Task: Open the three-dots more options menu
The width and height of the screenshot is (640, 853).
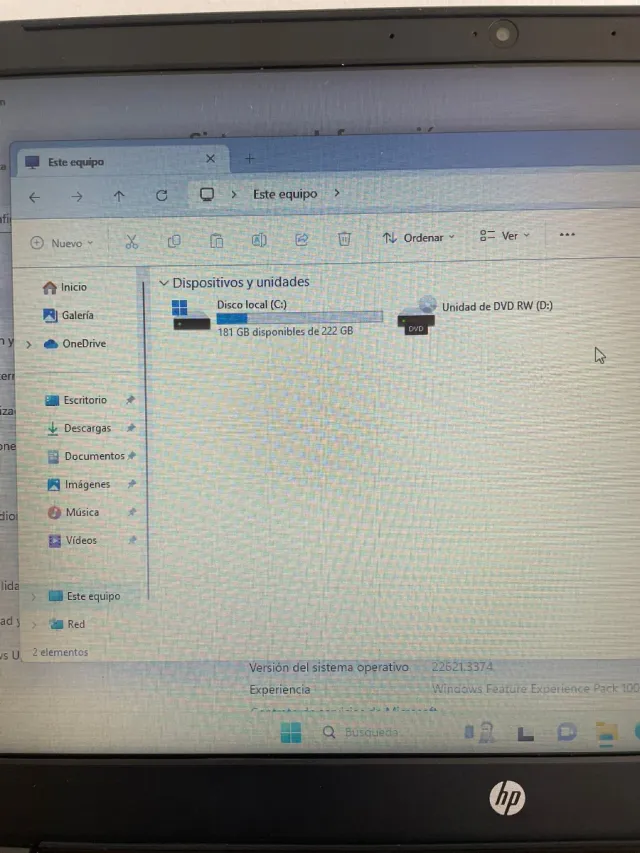Action: (567, 234)
